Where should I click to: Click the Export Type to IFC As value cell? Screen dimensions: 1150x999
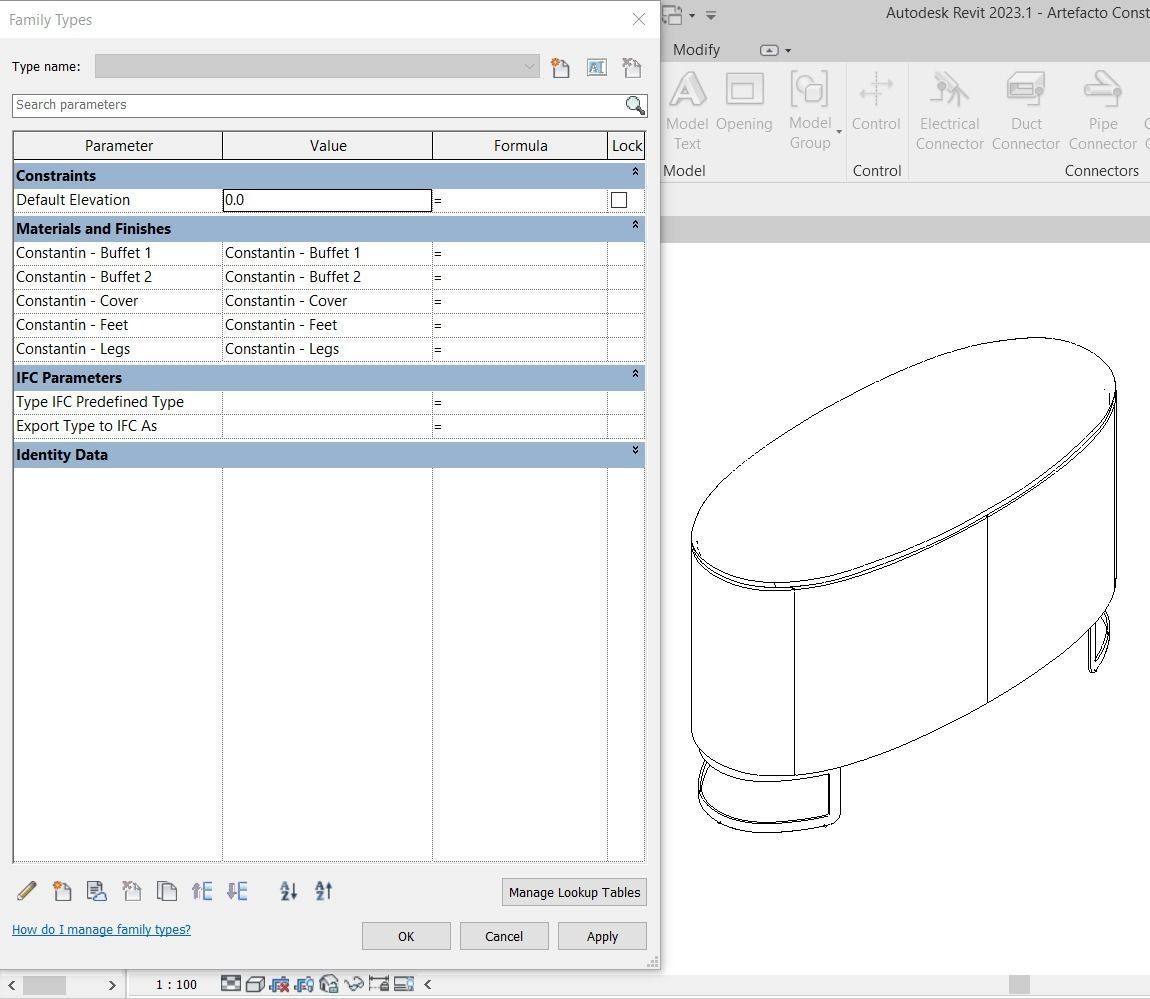tap(327, 425)
